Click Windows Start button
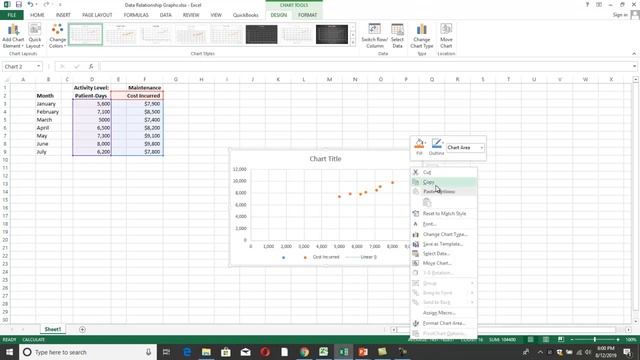Image resolution: width=640 pixels, height=360 pixels. coord(9,352)
